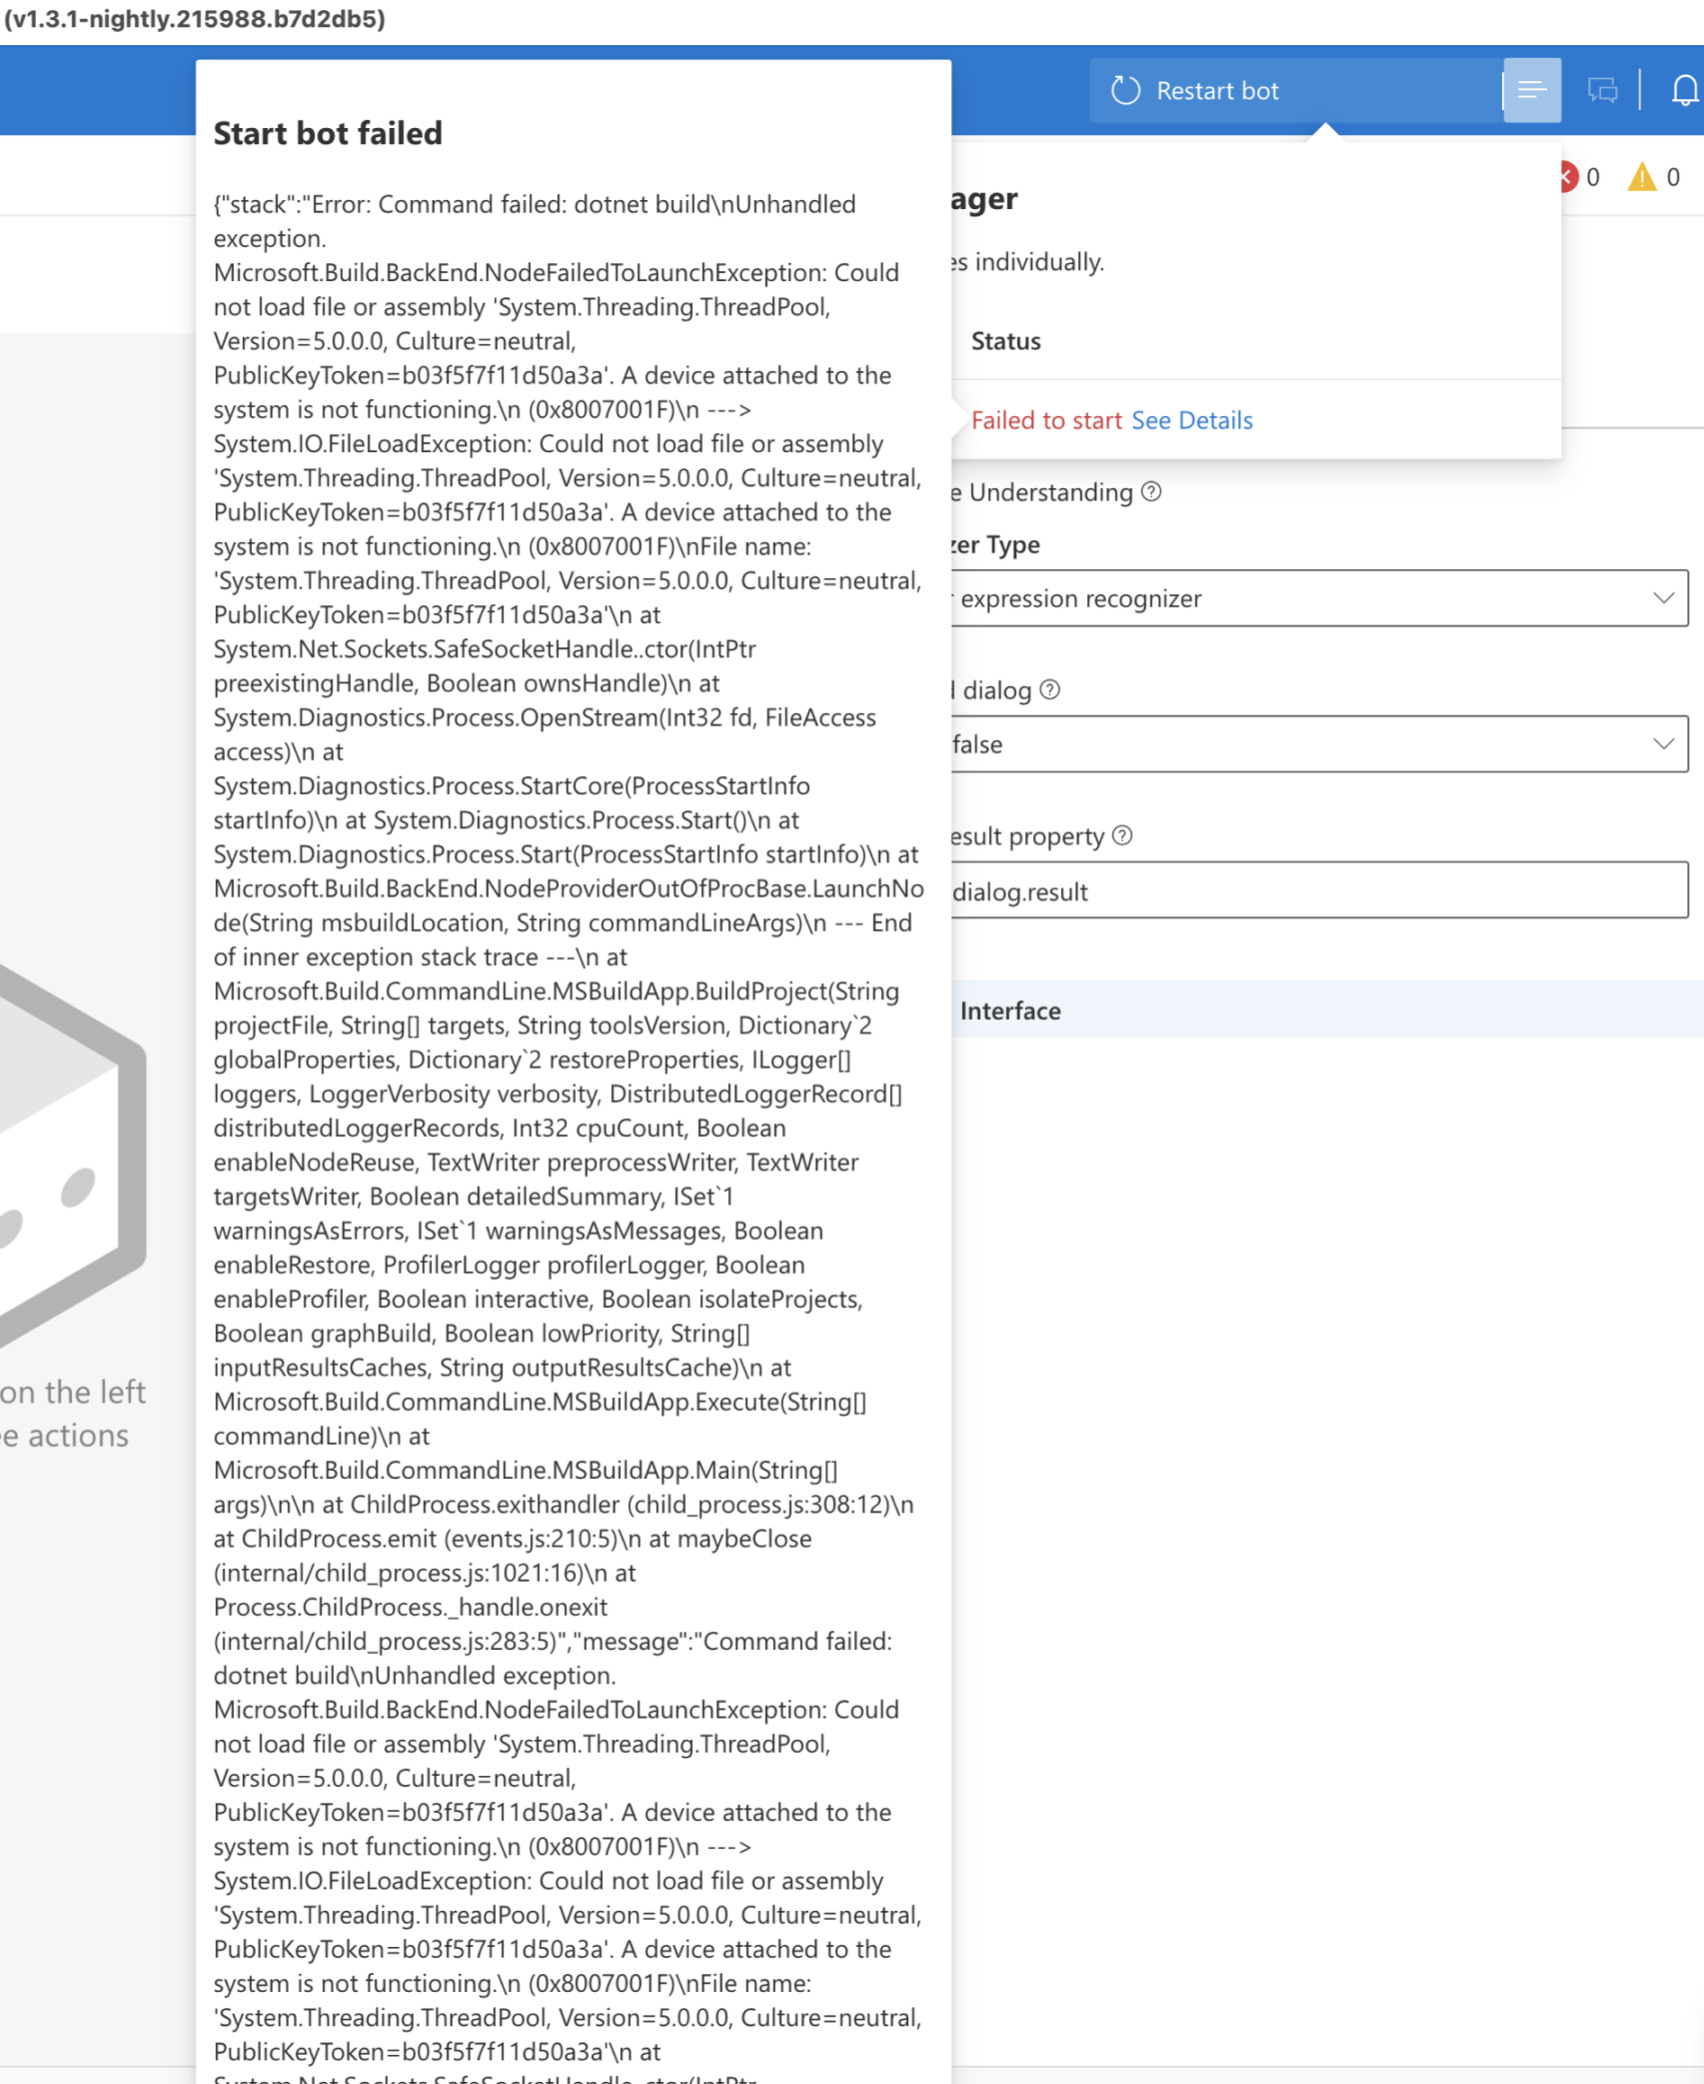Viewport: 1704px width, 2084px height.
Task: Open the notifications bell icon
Action: (1684, 90)
